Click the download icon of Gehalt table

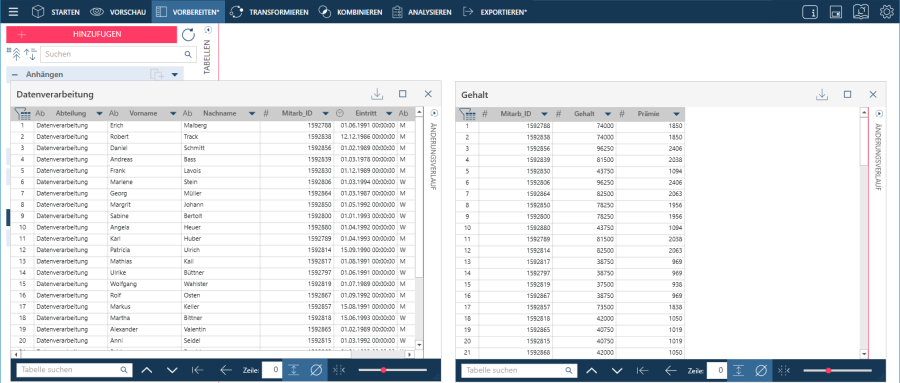click(822, 94)
